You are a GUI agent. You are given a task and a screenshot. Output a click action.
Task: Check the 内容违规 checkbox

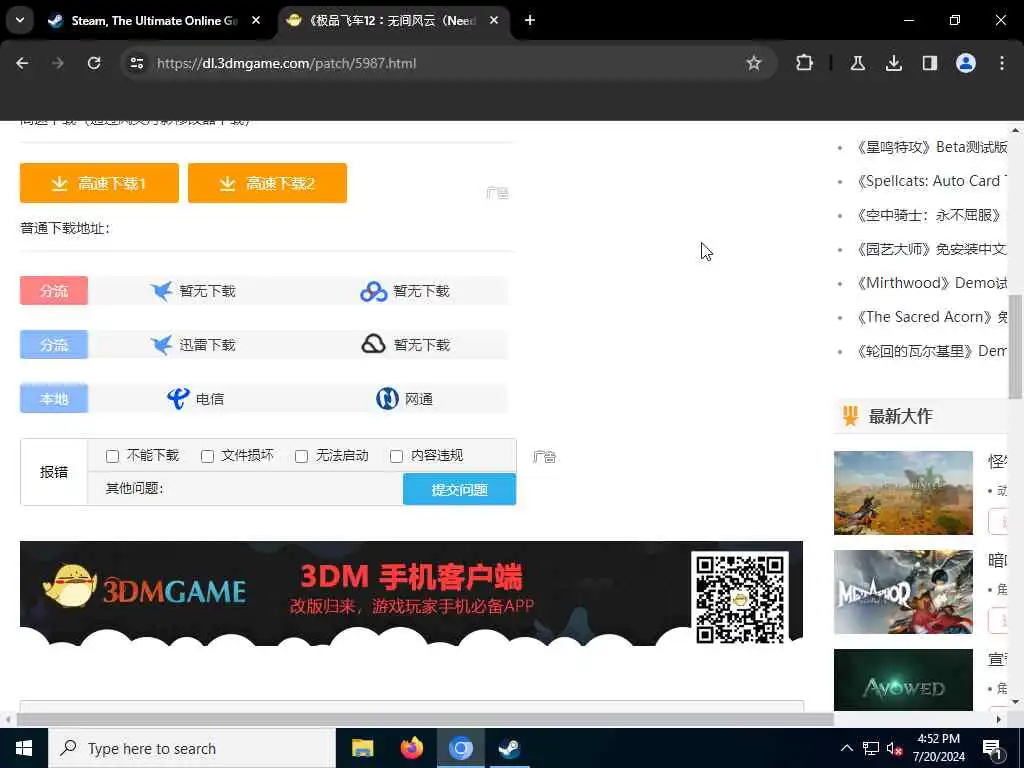[x=396, y=456]
